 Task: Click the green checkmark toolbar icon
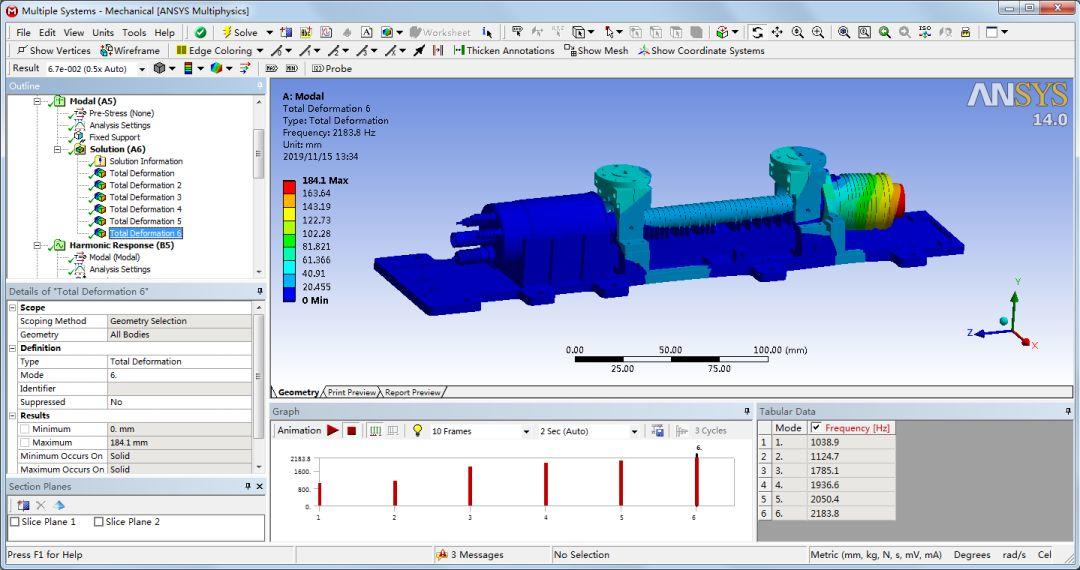point(200,32)
